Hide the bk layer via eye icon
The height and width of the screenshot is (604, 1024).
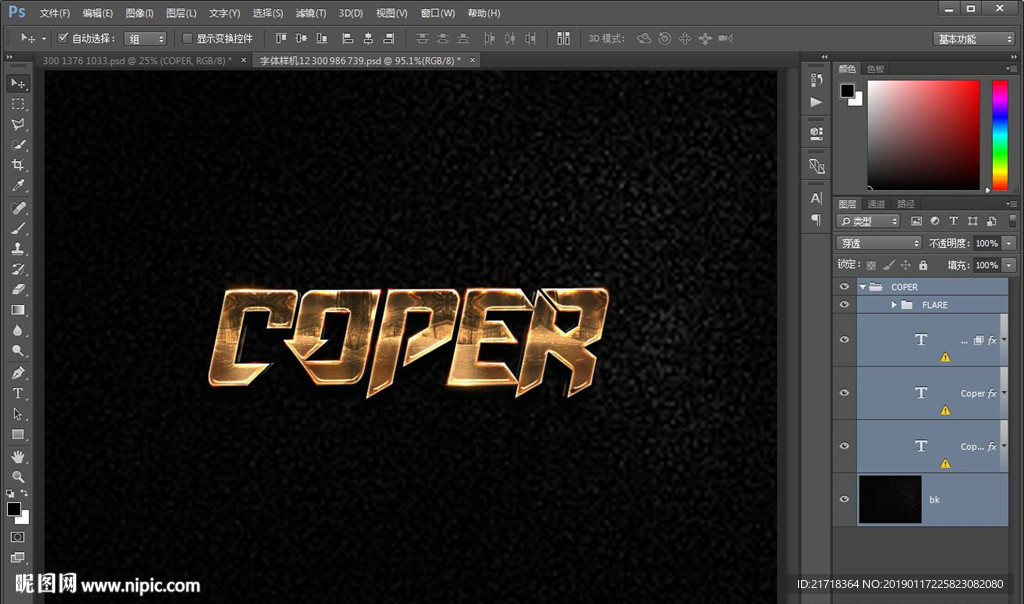(x=844, y=499)
